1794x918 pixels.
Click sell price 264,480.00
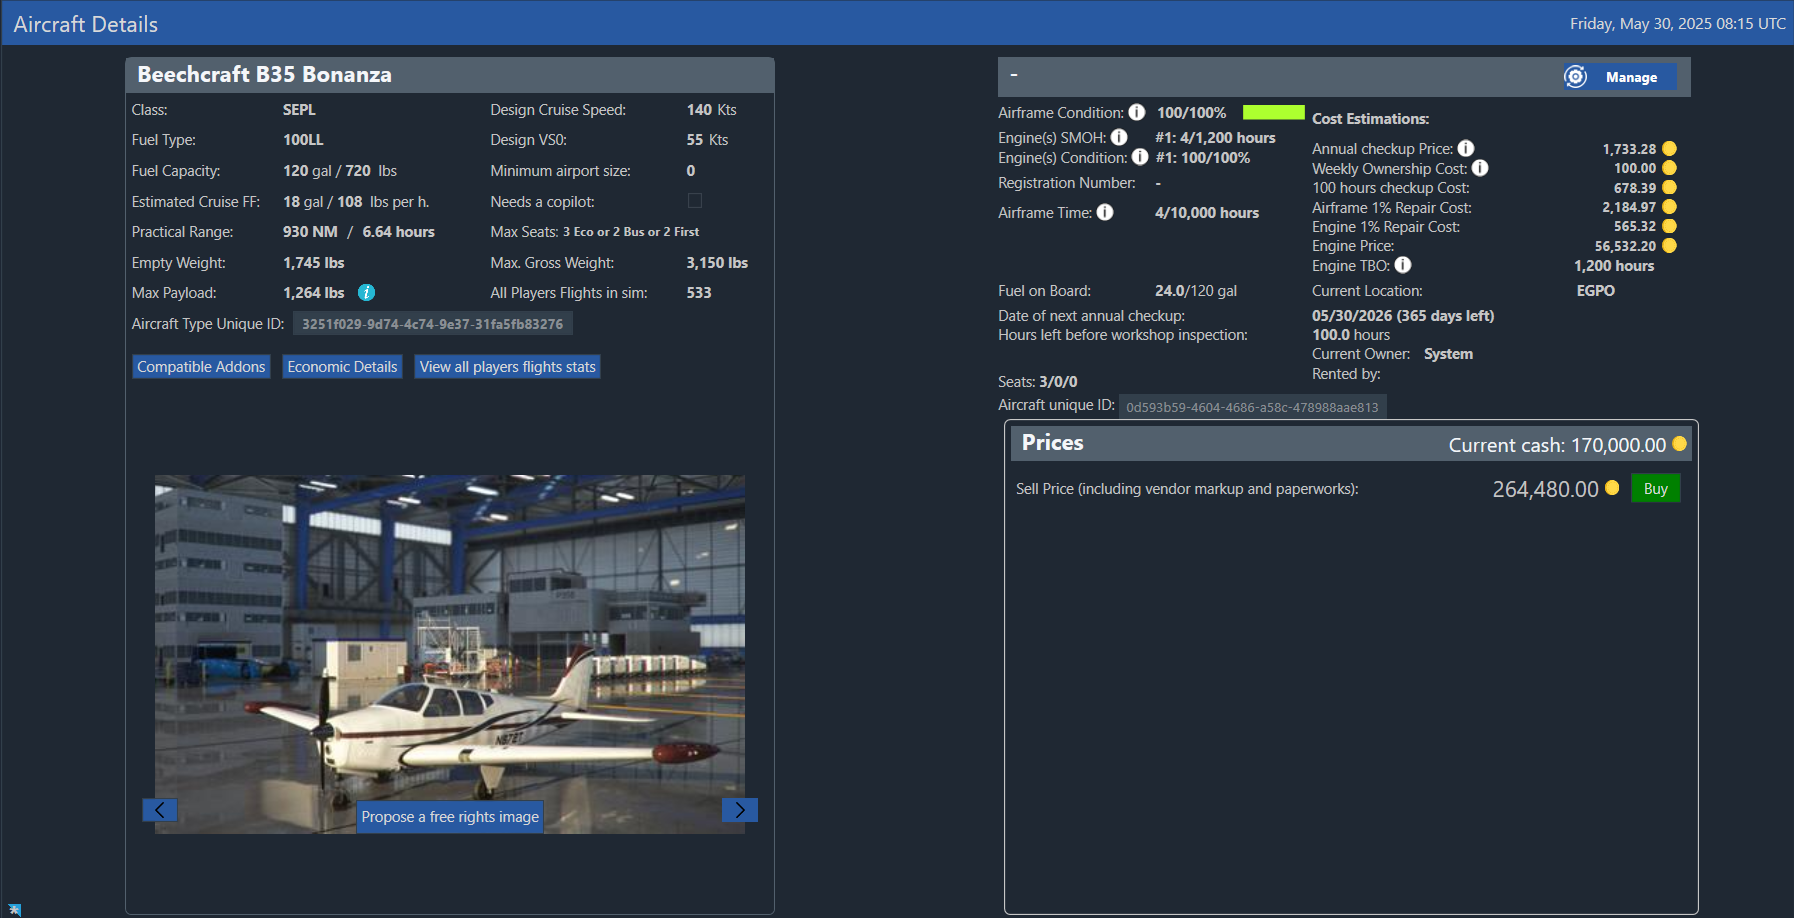pyautogui.click(x=1545, y=489)
